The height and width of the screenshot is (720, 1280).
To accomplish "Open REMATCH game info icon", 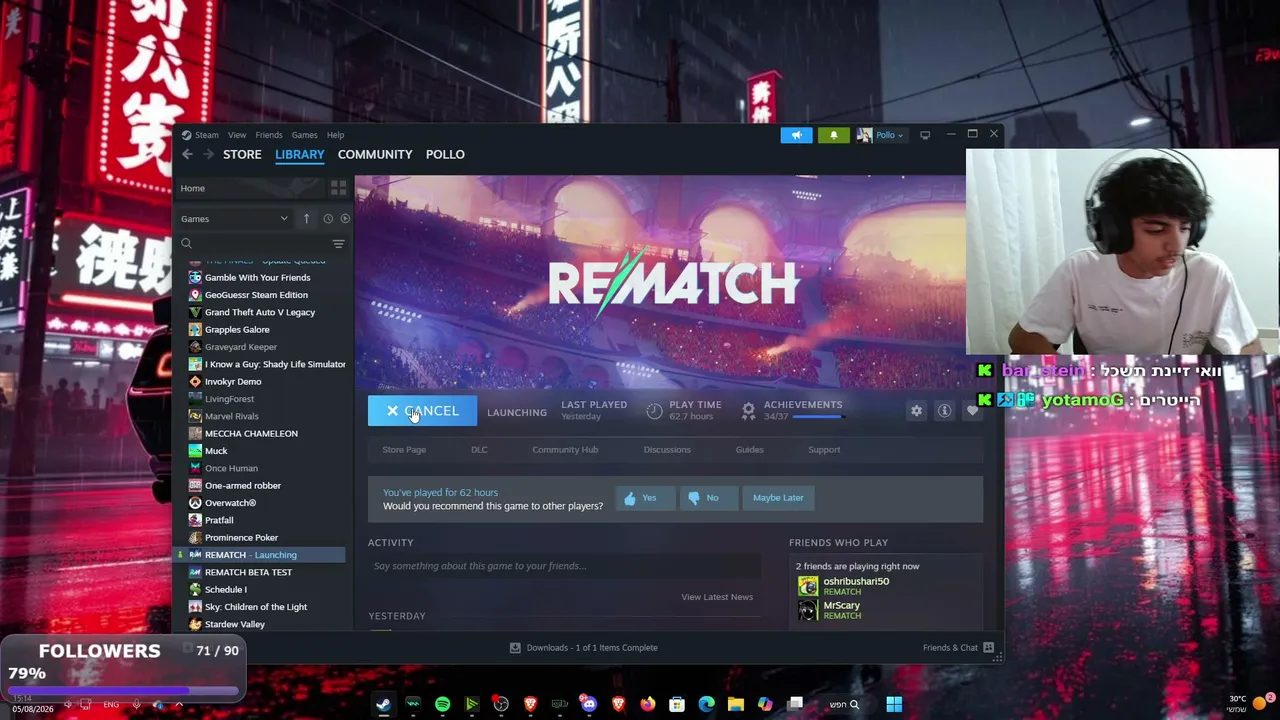I will [944, 411].
